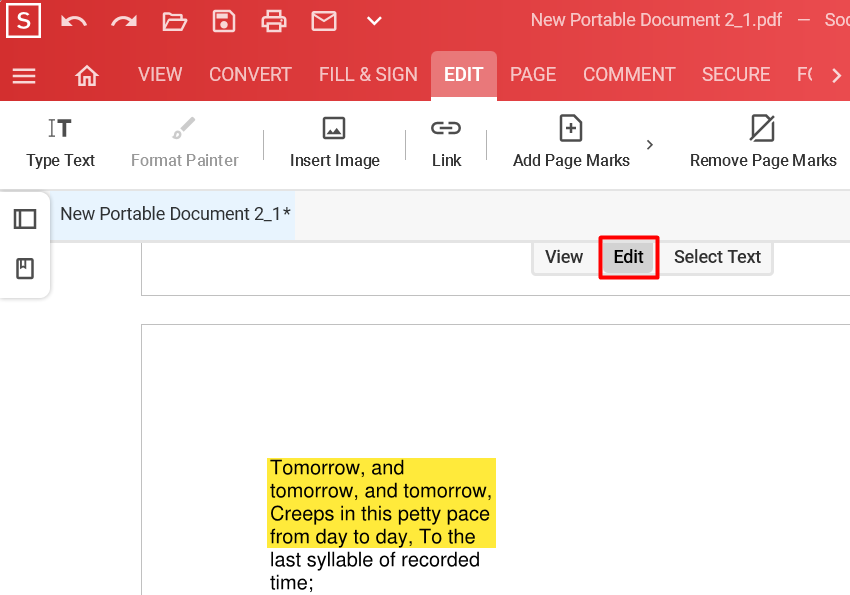Save document using the floppy disk icon
850x595 pixels.
[x=224, y=21]
